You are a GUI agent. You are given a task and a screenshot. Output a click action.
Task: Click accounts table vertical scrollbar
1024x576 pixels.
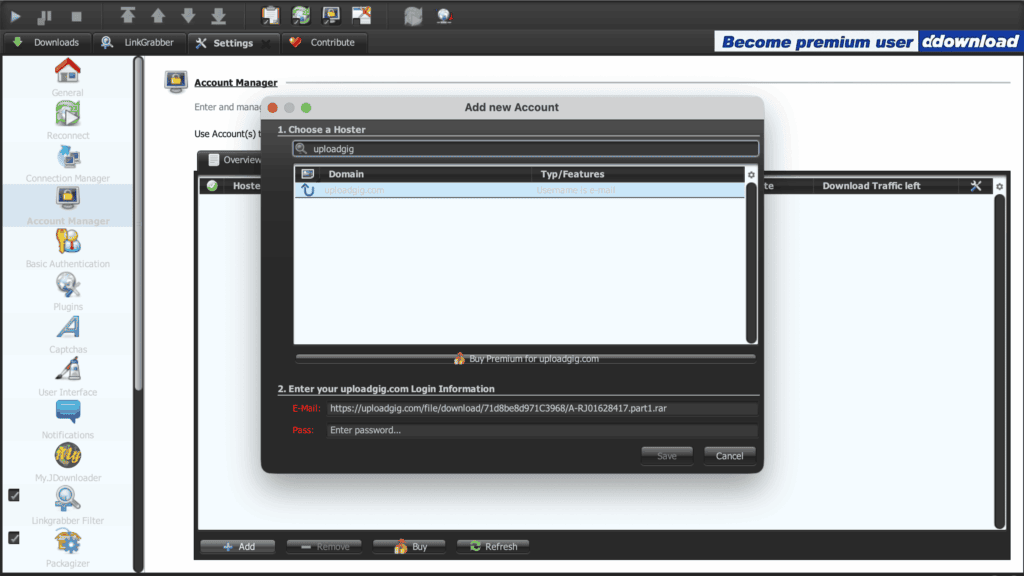click(x=999, y=361)
